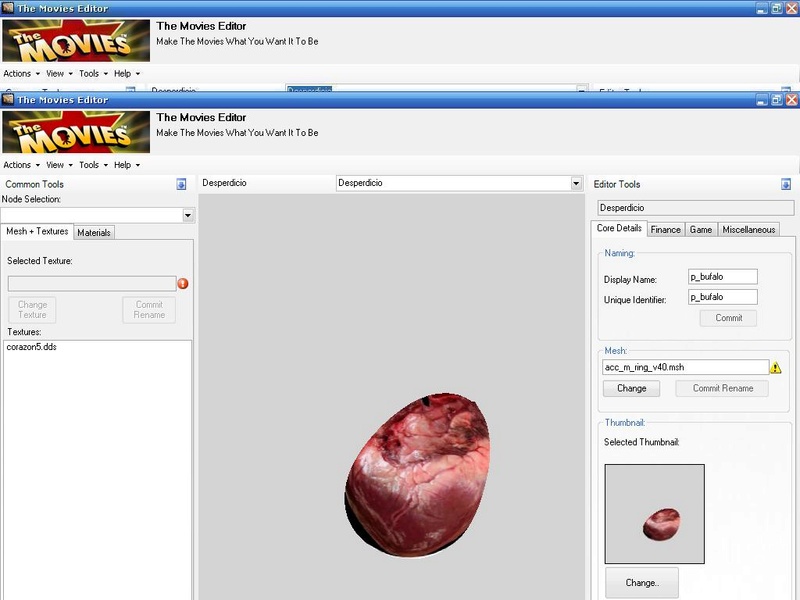Click the back window title bar app icon

[8, 8]
